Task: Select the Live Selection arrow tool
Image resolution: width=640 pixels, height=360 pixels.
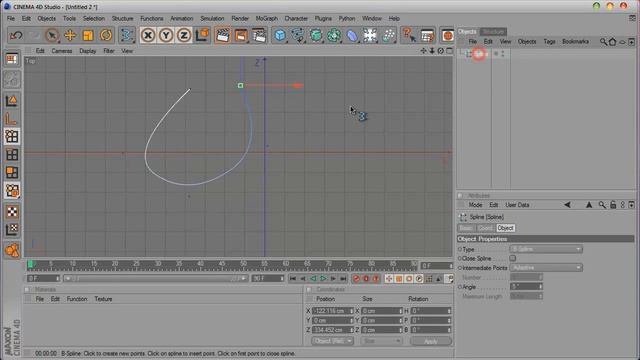Action: [52, 35]
